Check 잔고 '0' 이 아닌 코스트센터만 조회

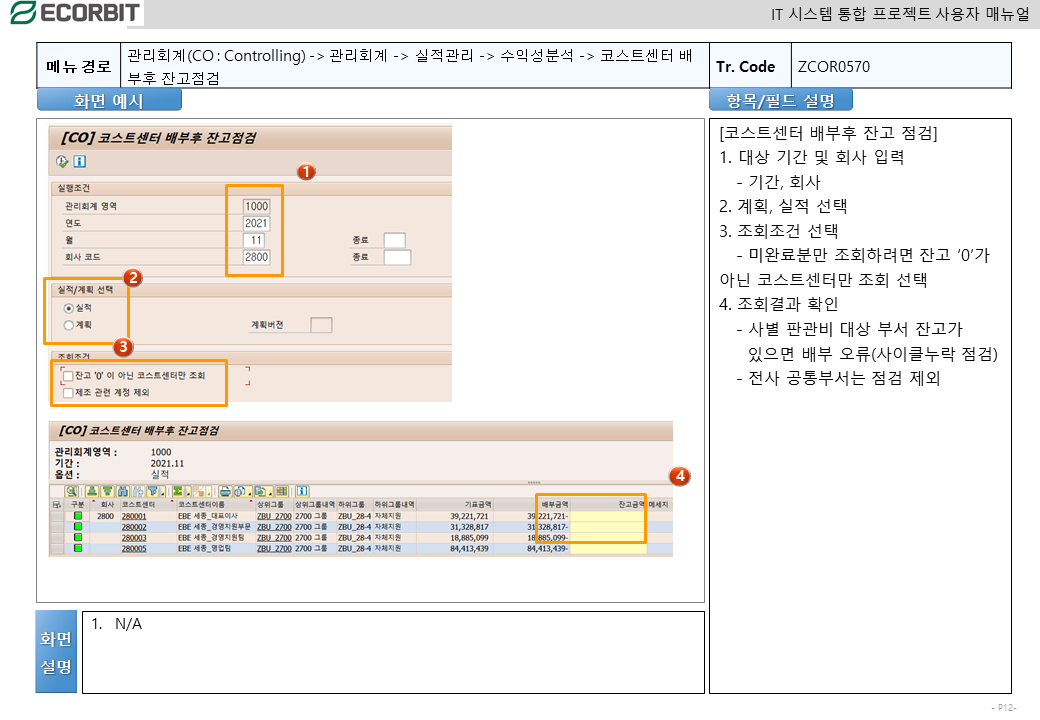pos(68,375)
